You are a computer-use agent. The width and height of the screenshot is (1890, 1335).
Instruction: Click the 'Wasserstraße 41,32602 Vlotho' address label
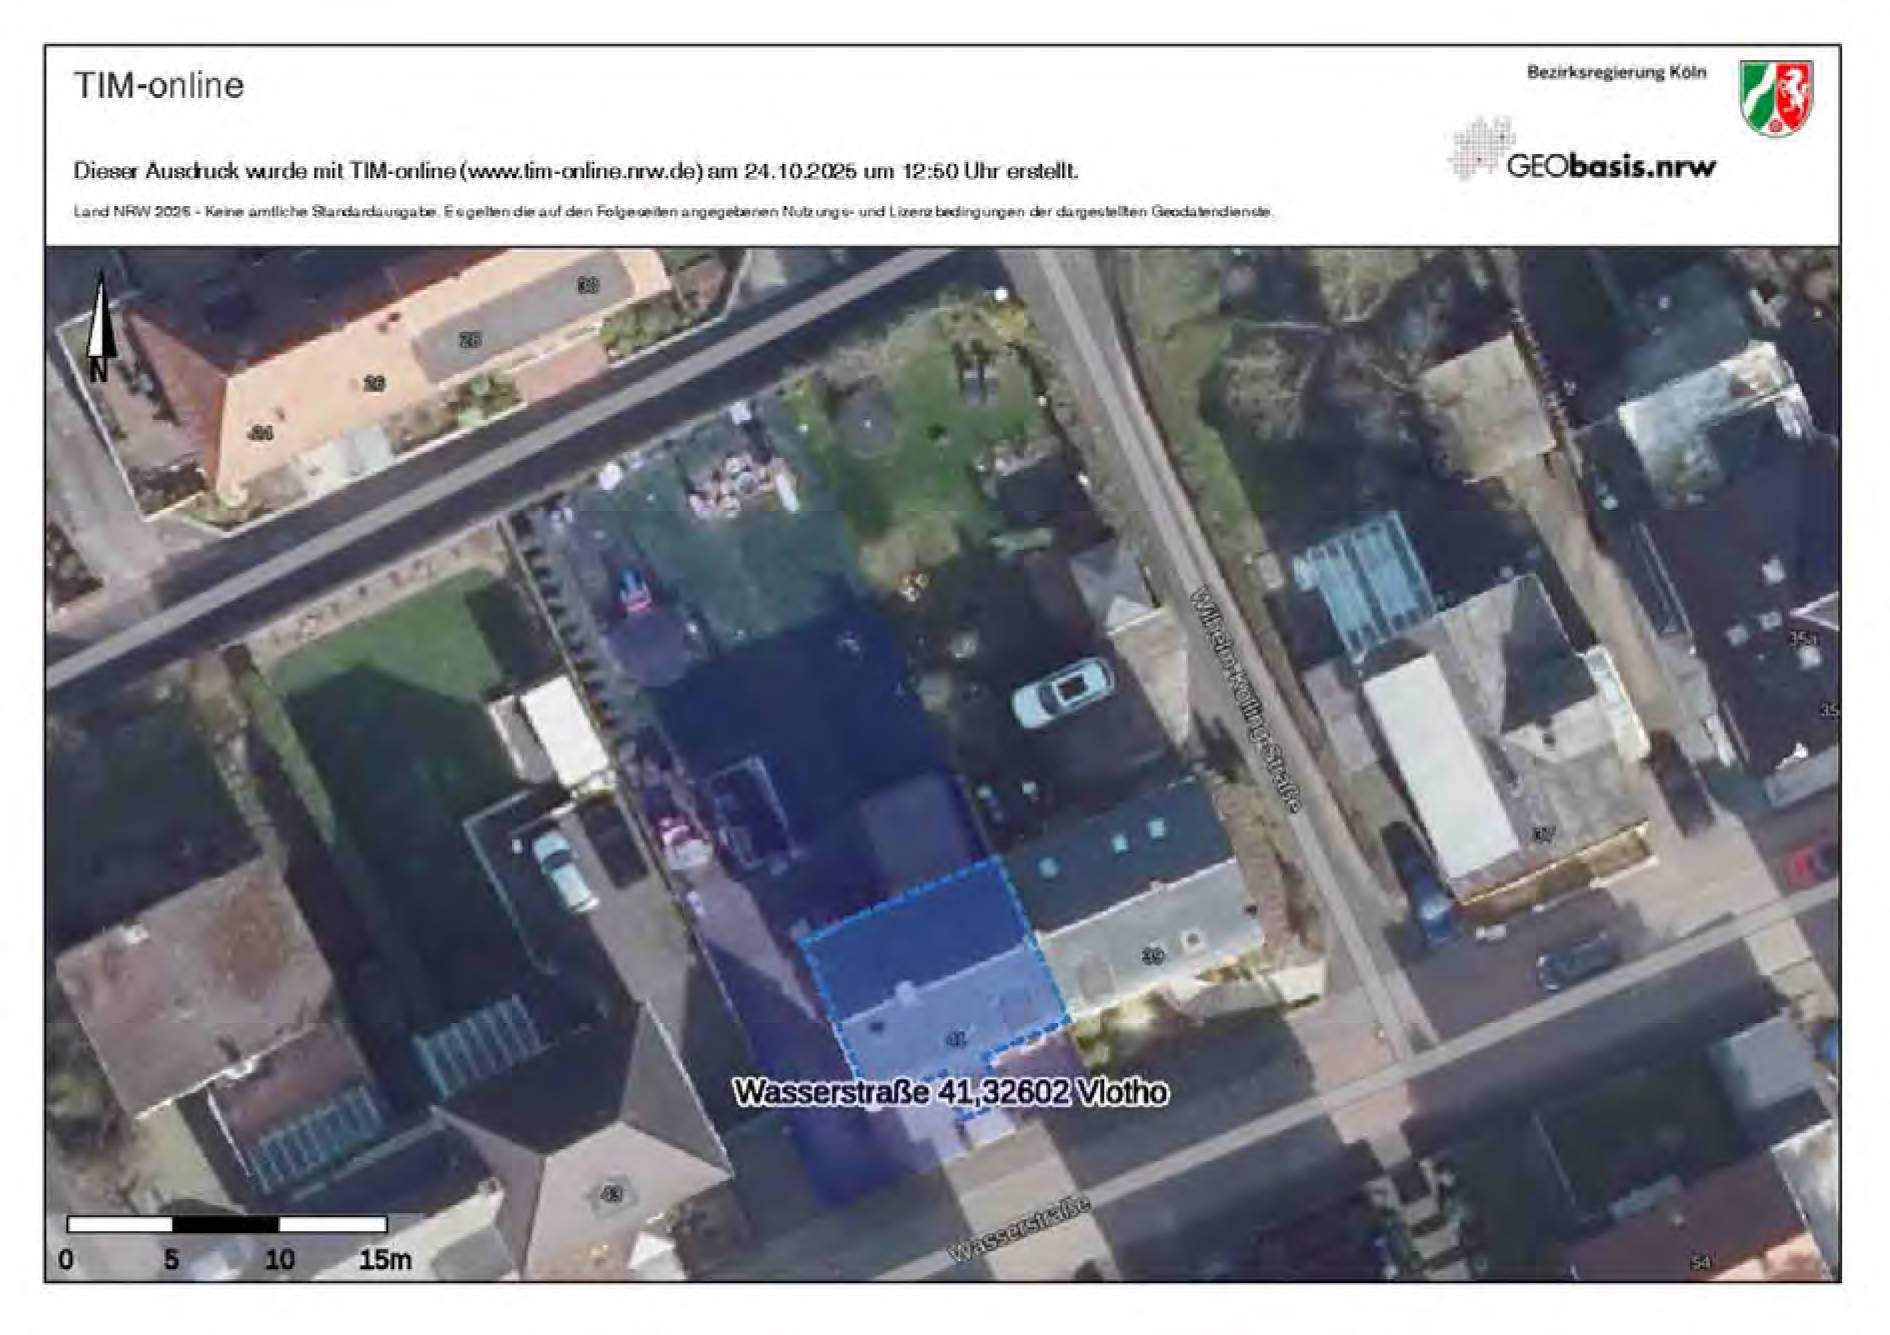tap(950, 1092)
